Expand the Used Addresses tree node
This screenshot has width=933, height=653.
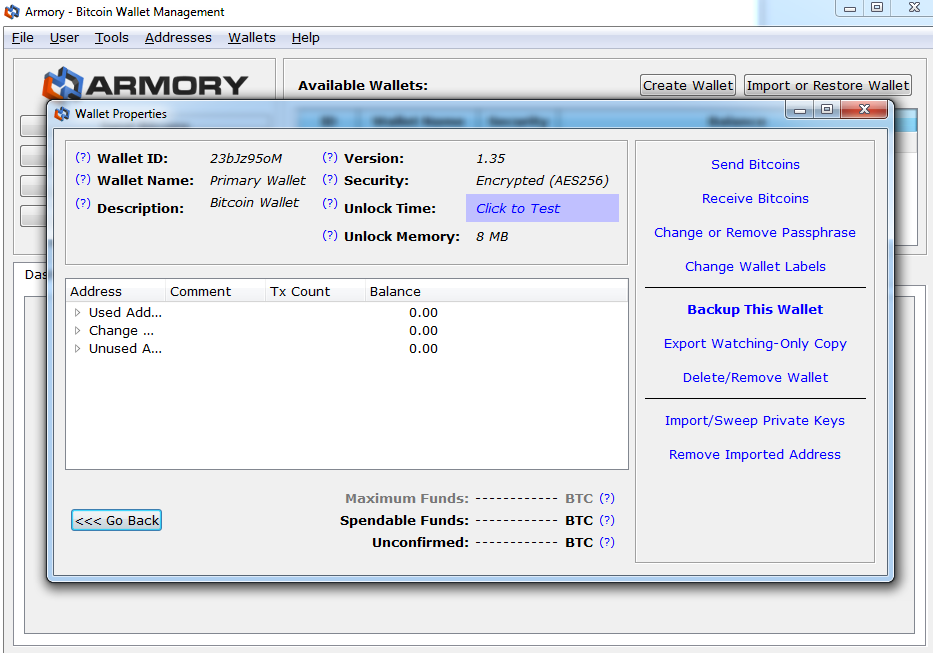point(77,313)
